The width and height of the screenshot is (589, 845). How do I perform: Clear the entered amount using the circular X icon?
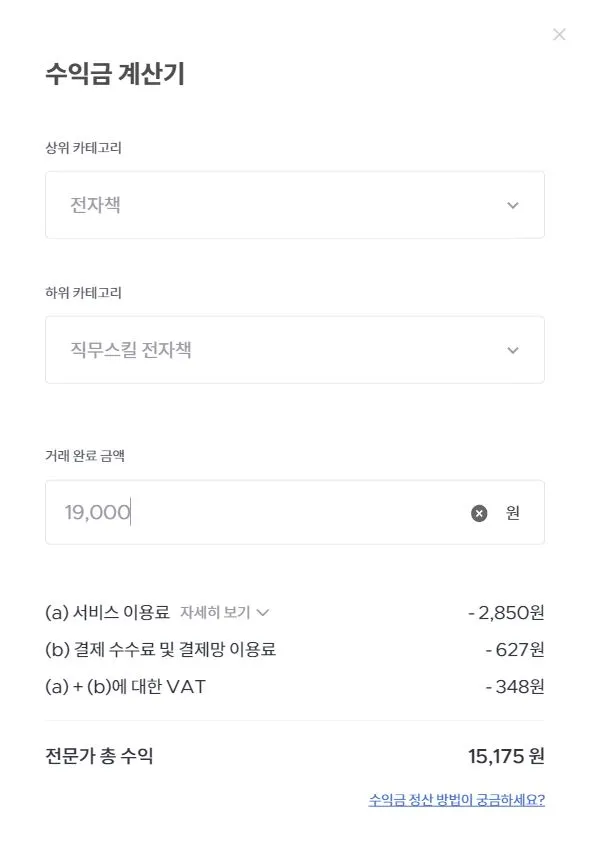pyautogui.click(x=479, y=512)
